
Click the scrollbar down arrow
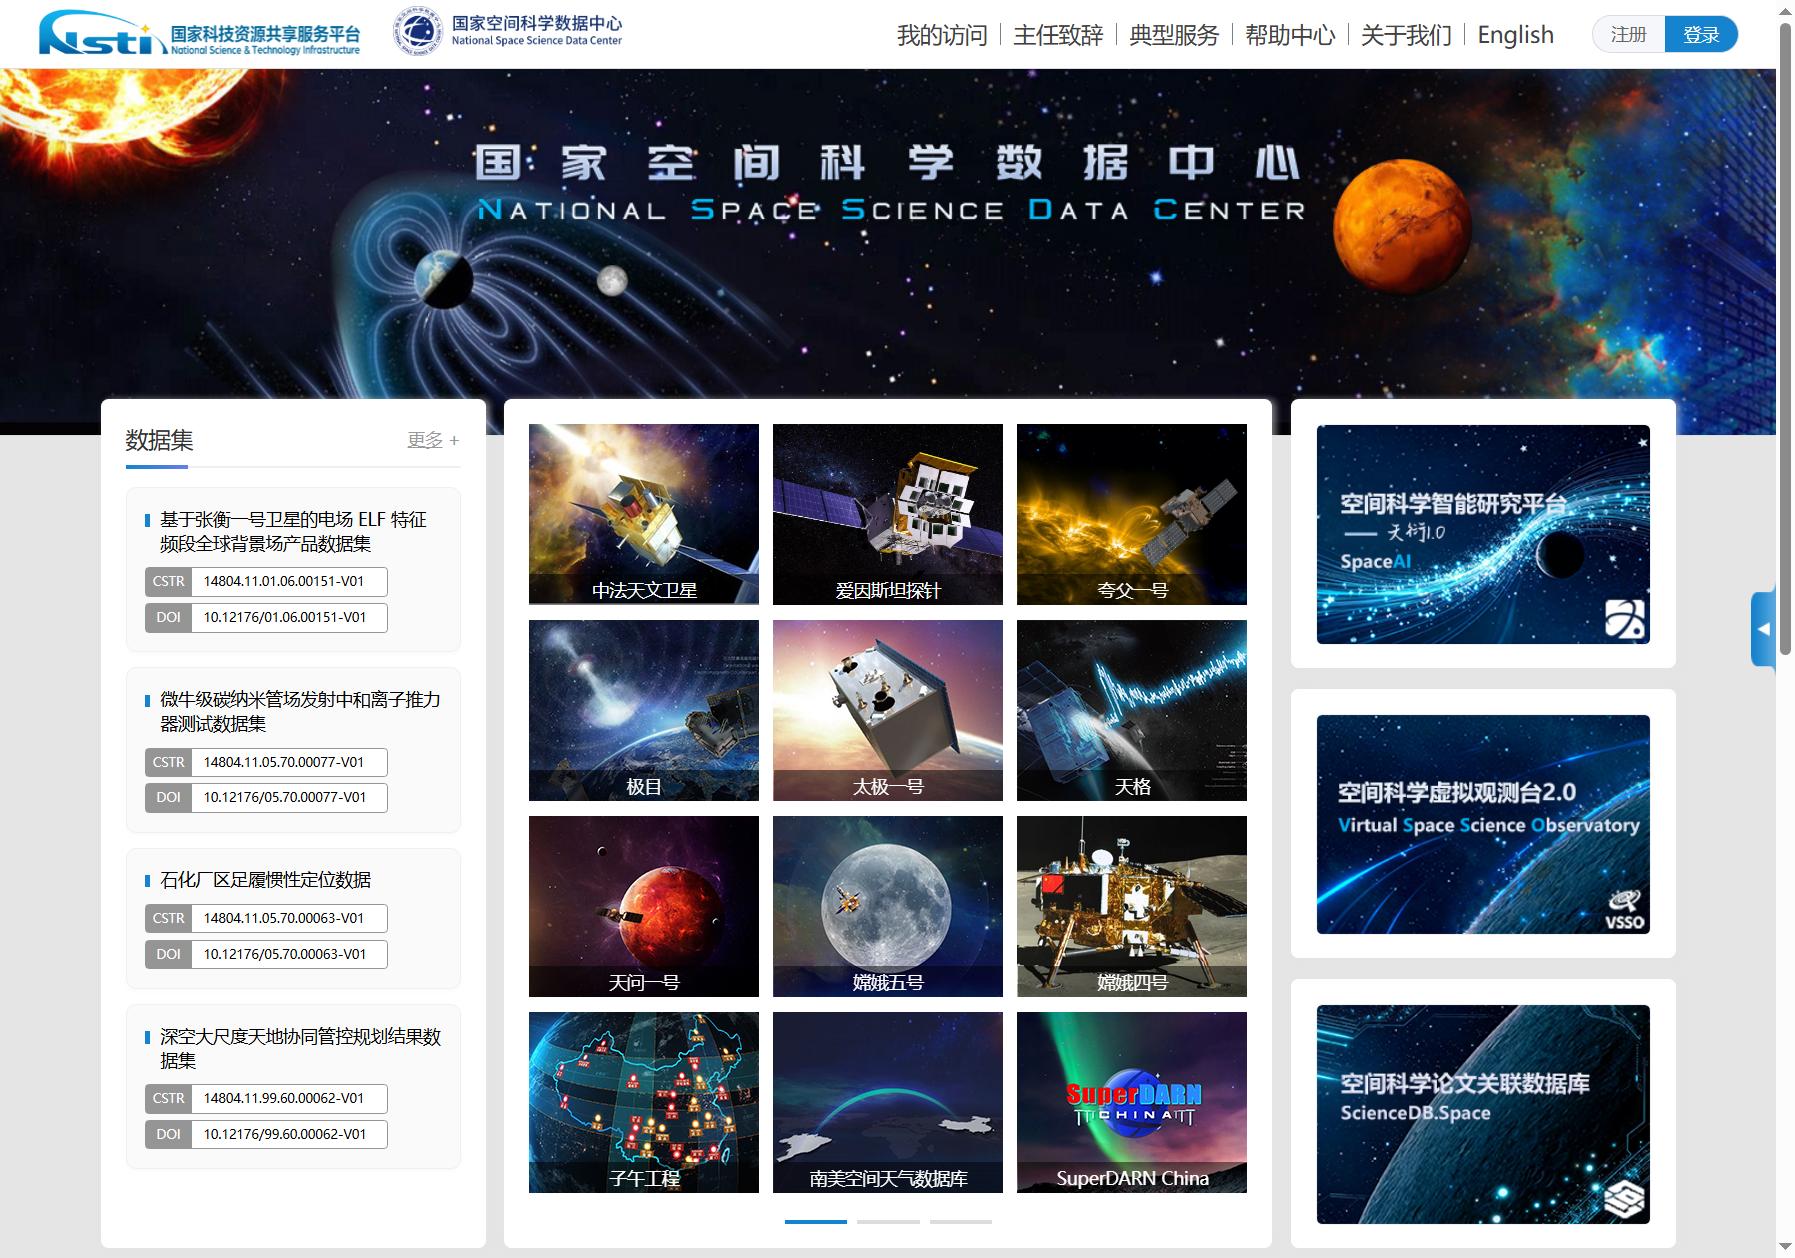tap(1785, 1248)
